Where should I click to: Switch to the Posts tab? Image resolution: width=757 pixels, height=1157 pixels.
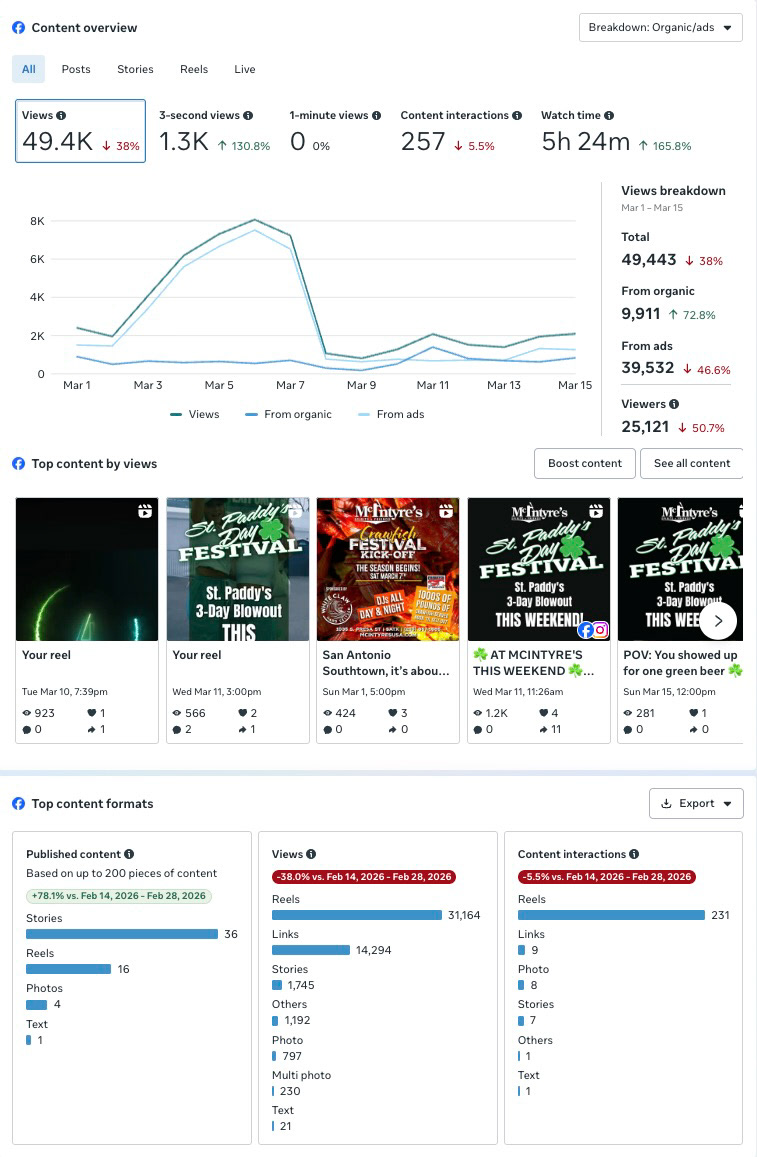pyautogui.click(x=76, y=69)
